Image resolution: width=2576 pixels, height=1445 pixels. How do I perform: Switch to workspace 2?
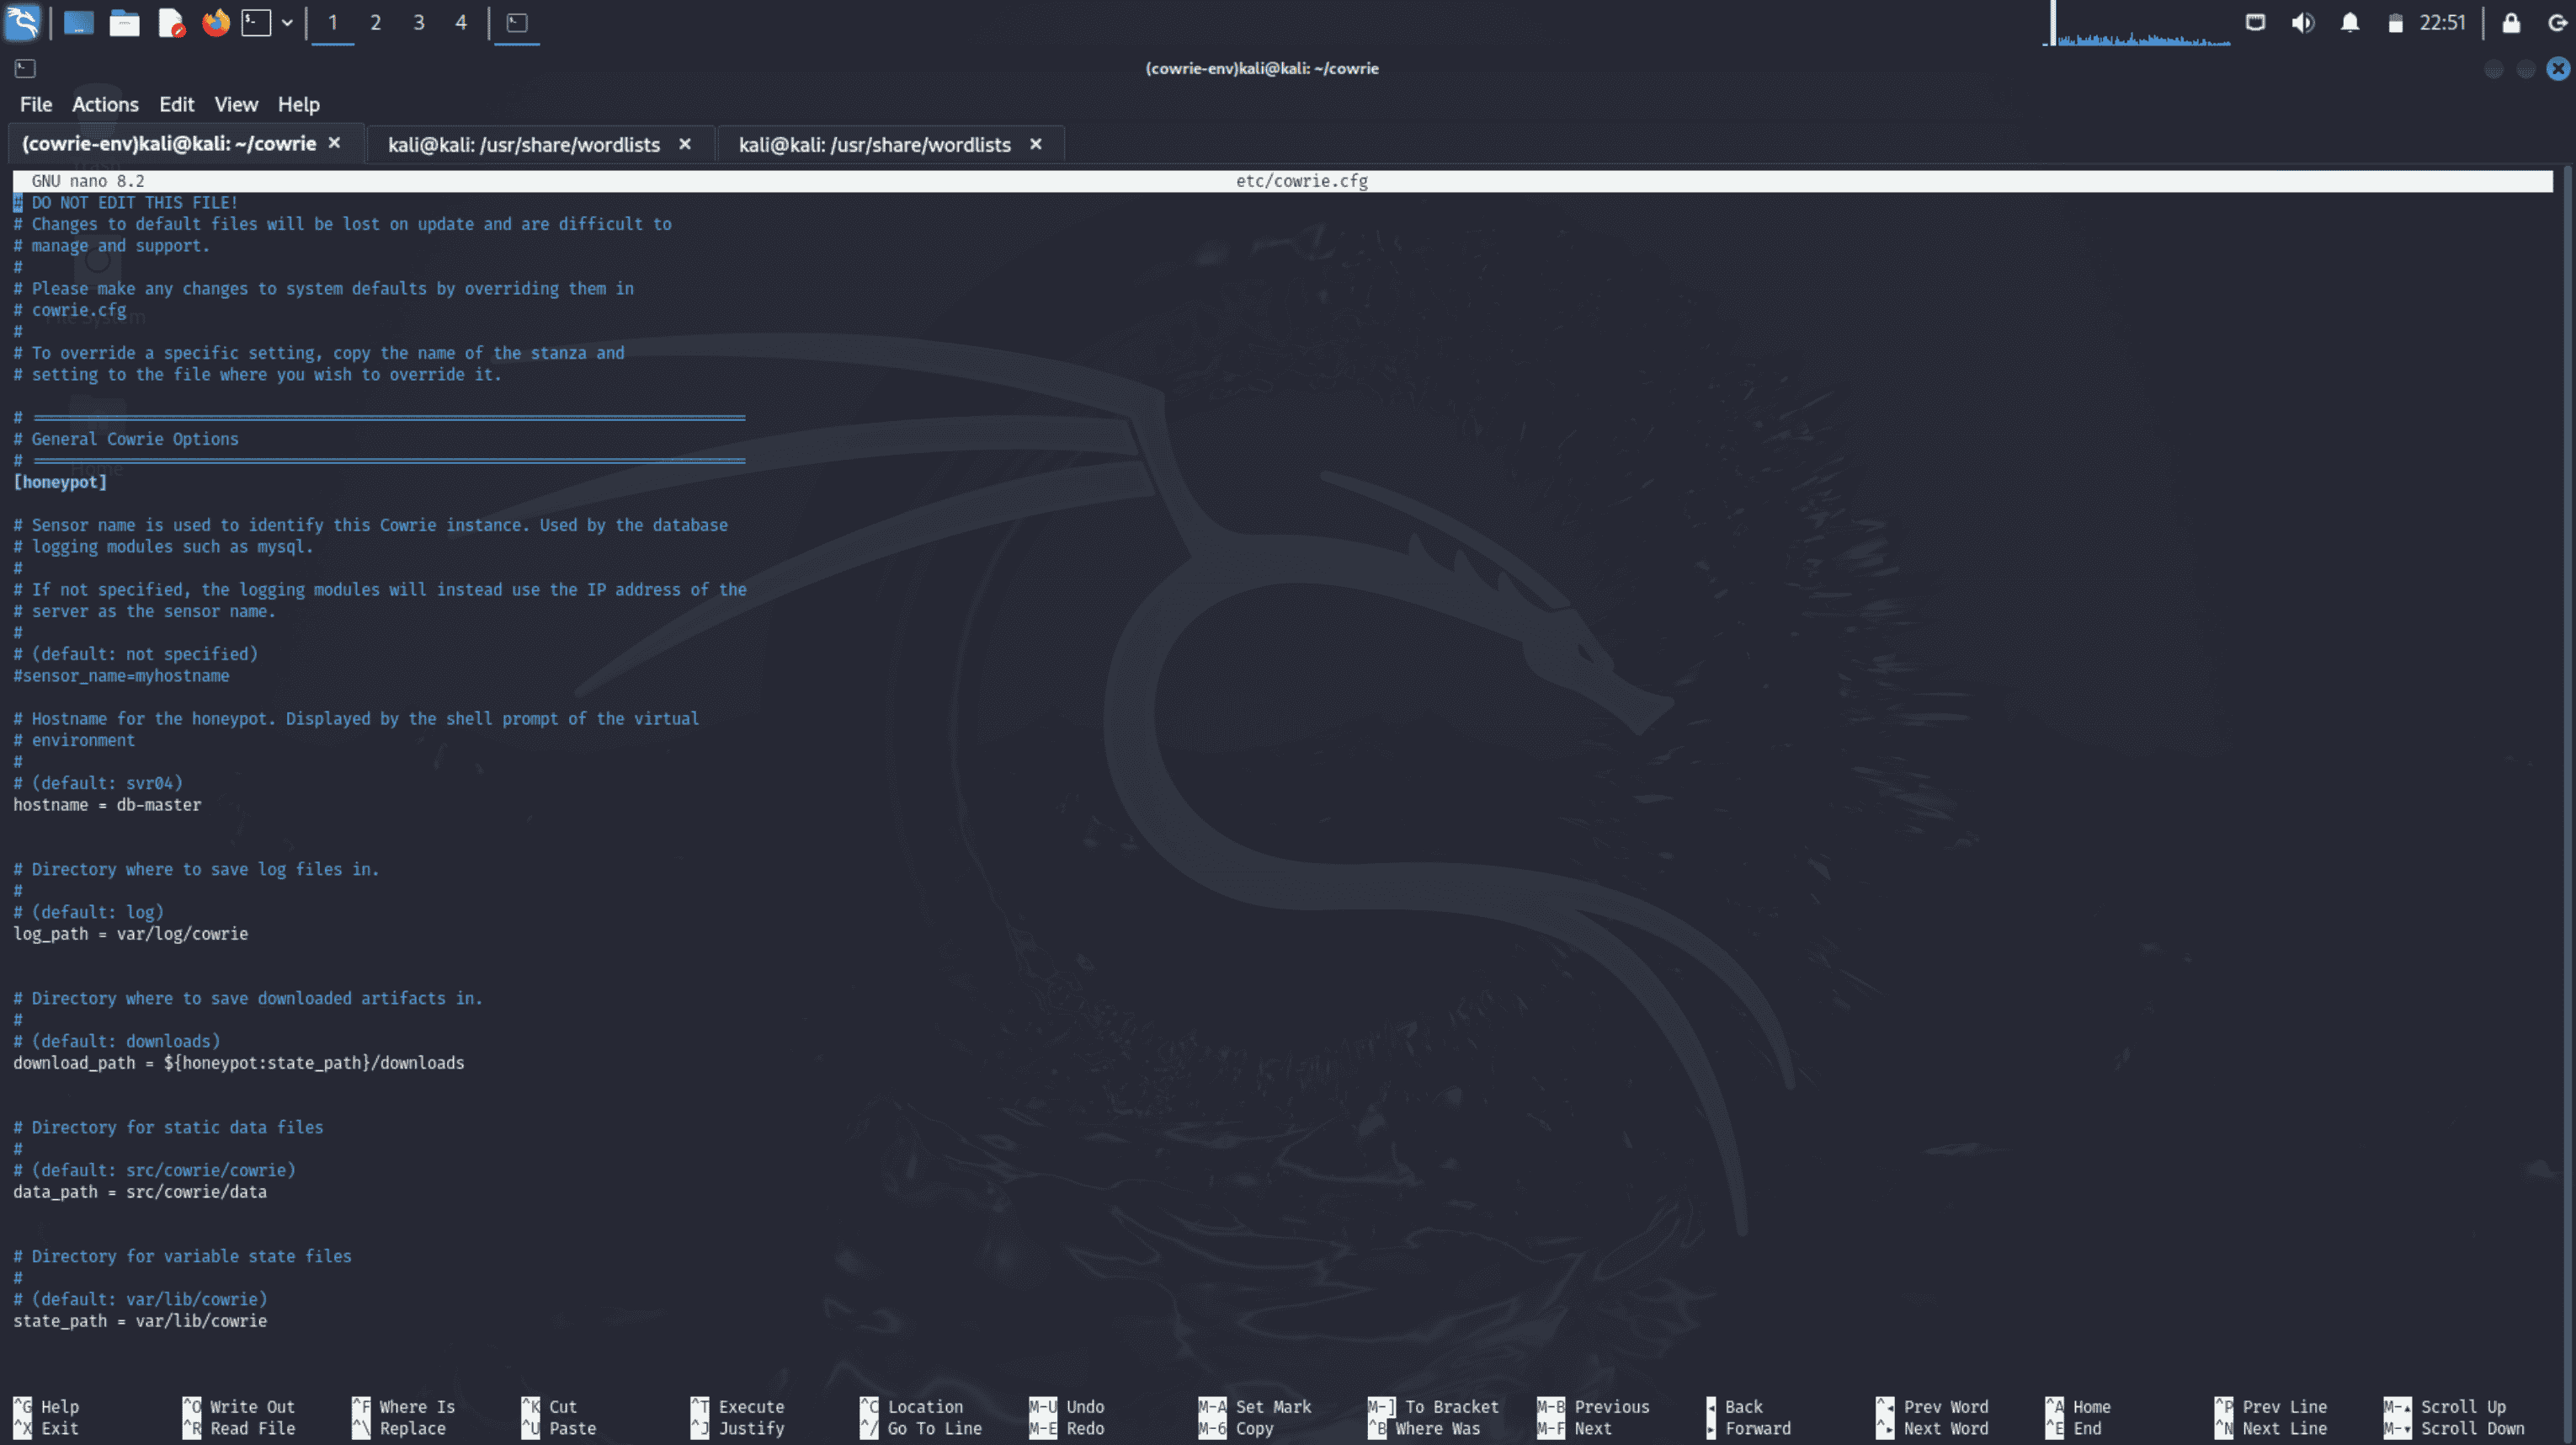click(376, 22)
